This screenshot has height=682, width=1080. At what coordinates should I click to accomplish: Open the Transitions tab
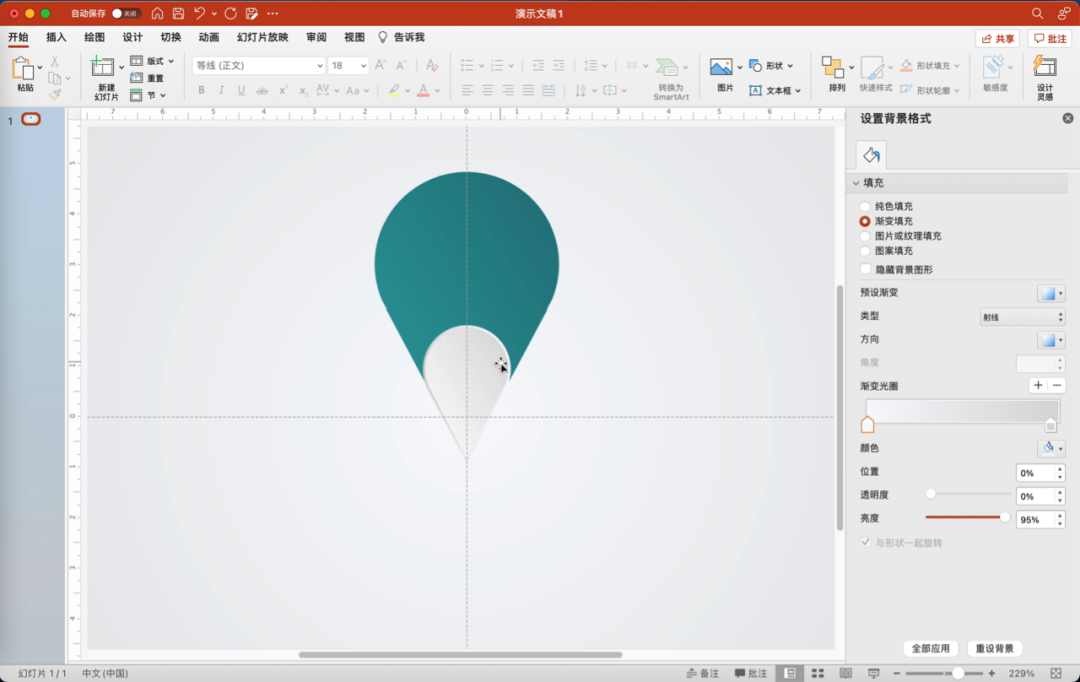click(x=171, y=37)
